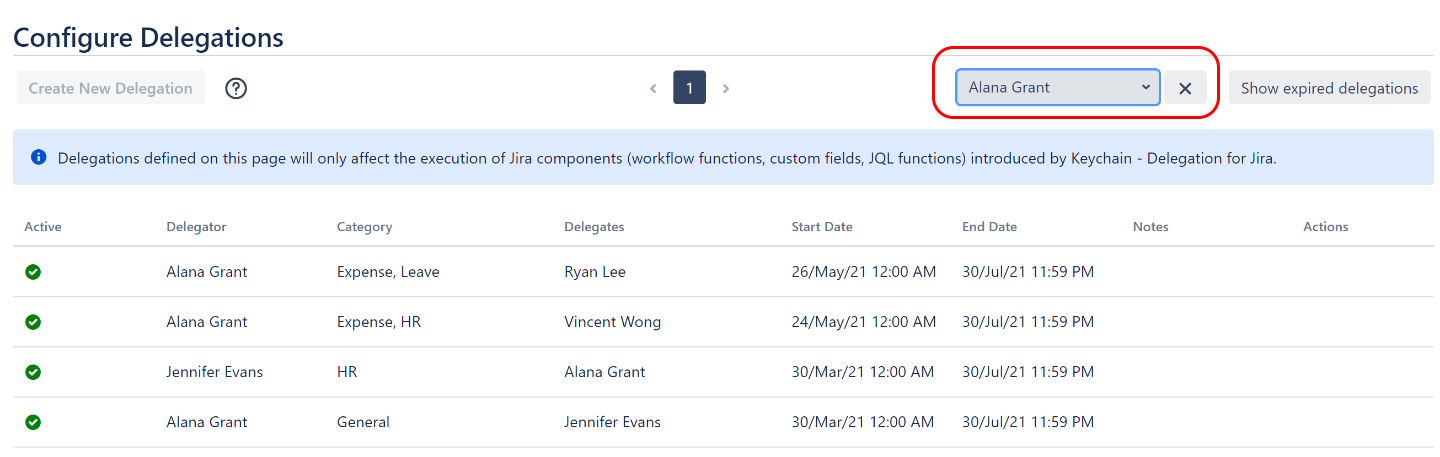Click active checkmark for Ryan Lee delegation

[x=33, y=272]
